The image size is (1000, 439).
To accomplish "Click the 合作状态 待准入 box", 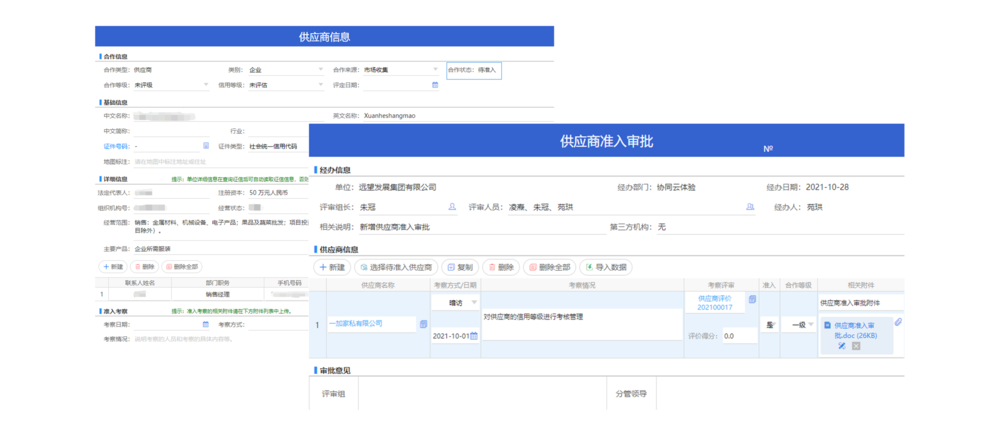I will coord(474,70).
